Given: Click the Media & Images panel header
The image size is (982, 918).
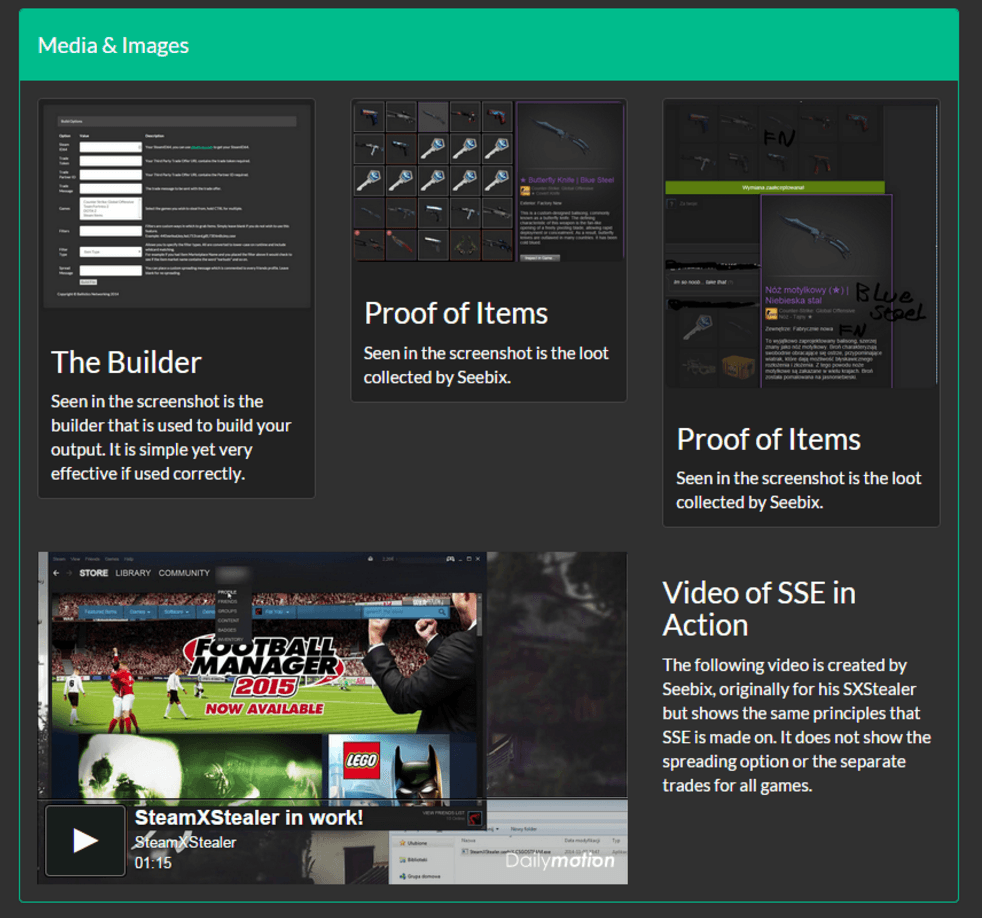Looking at the screenshot, I should click(489, 46).
